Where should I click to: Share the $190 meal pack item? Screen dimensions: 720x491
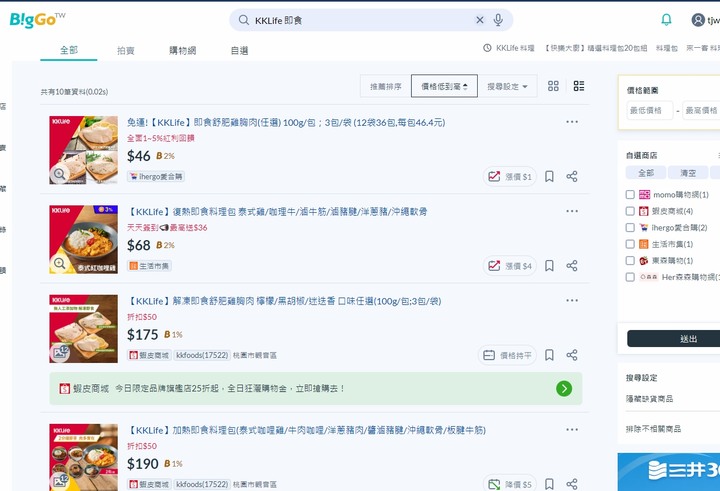(x=572, y=484)
